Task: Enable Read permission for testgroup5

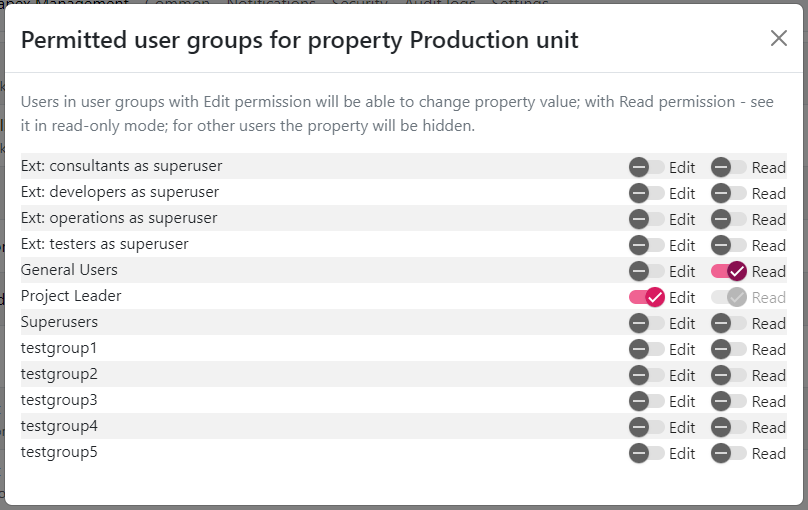Action: (729, 453)
